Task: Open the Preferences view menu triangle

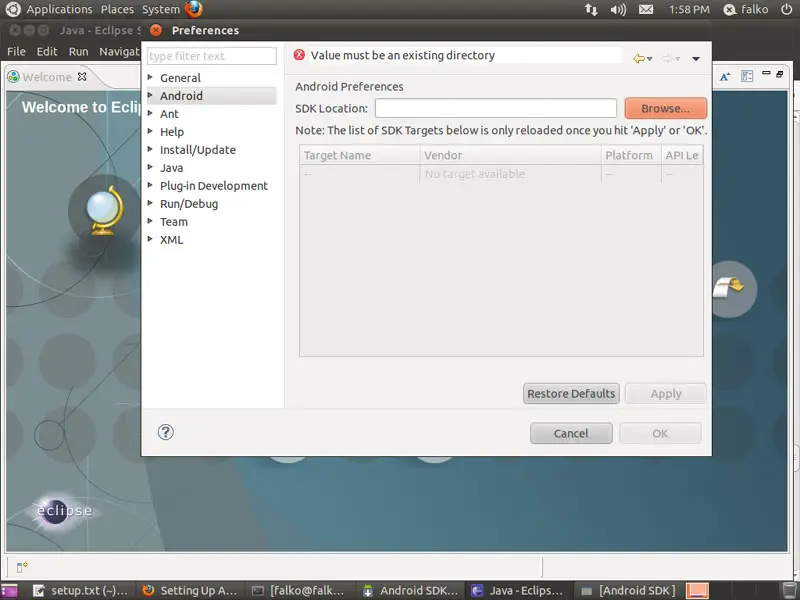Action: pyautogui.click(x=695, y=59)
